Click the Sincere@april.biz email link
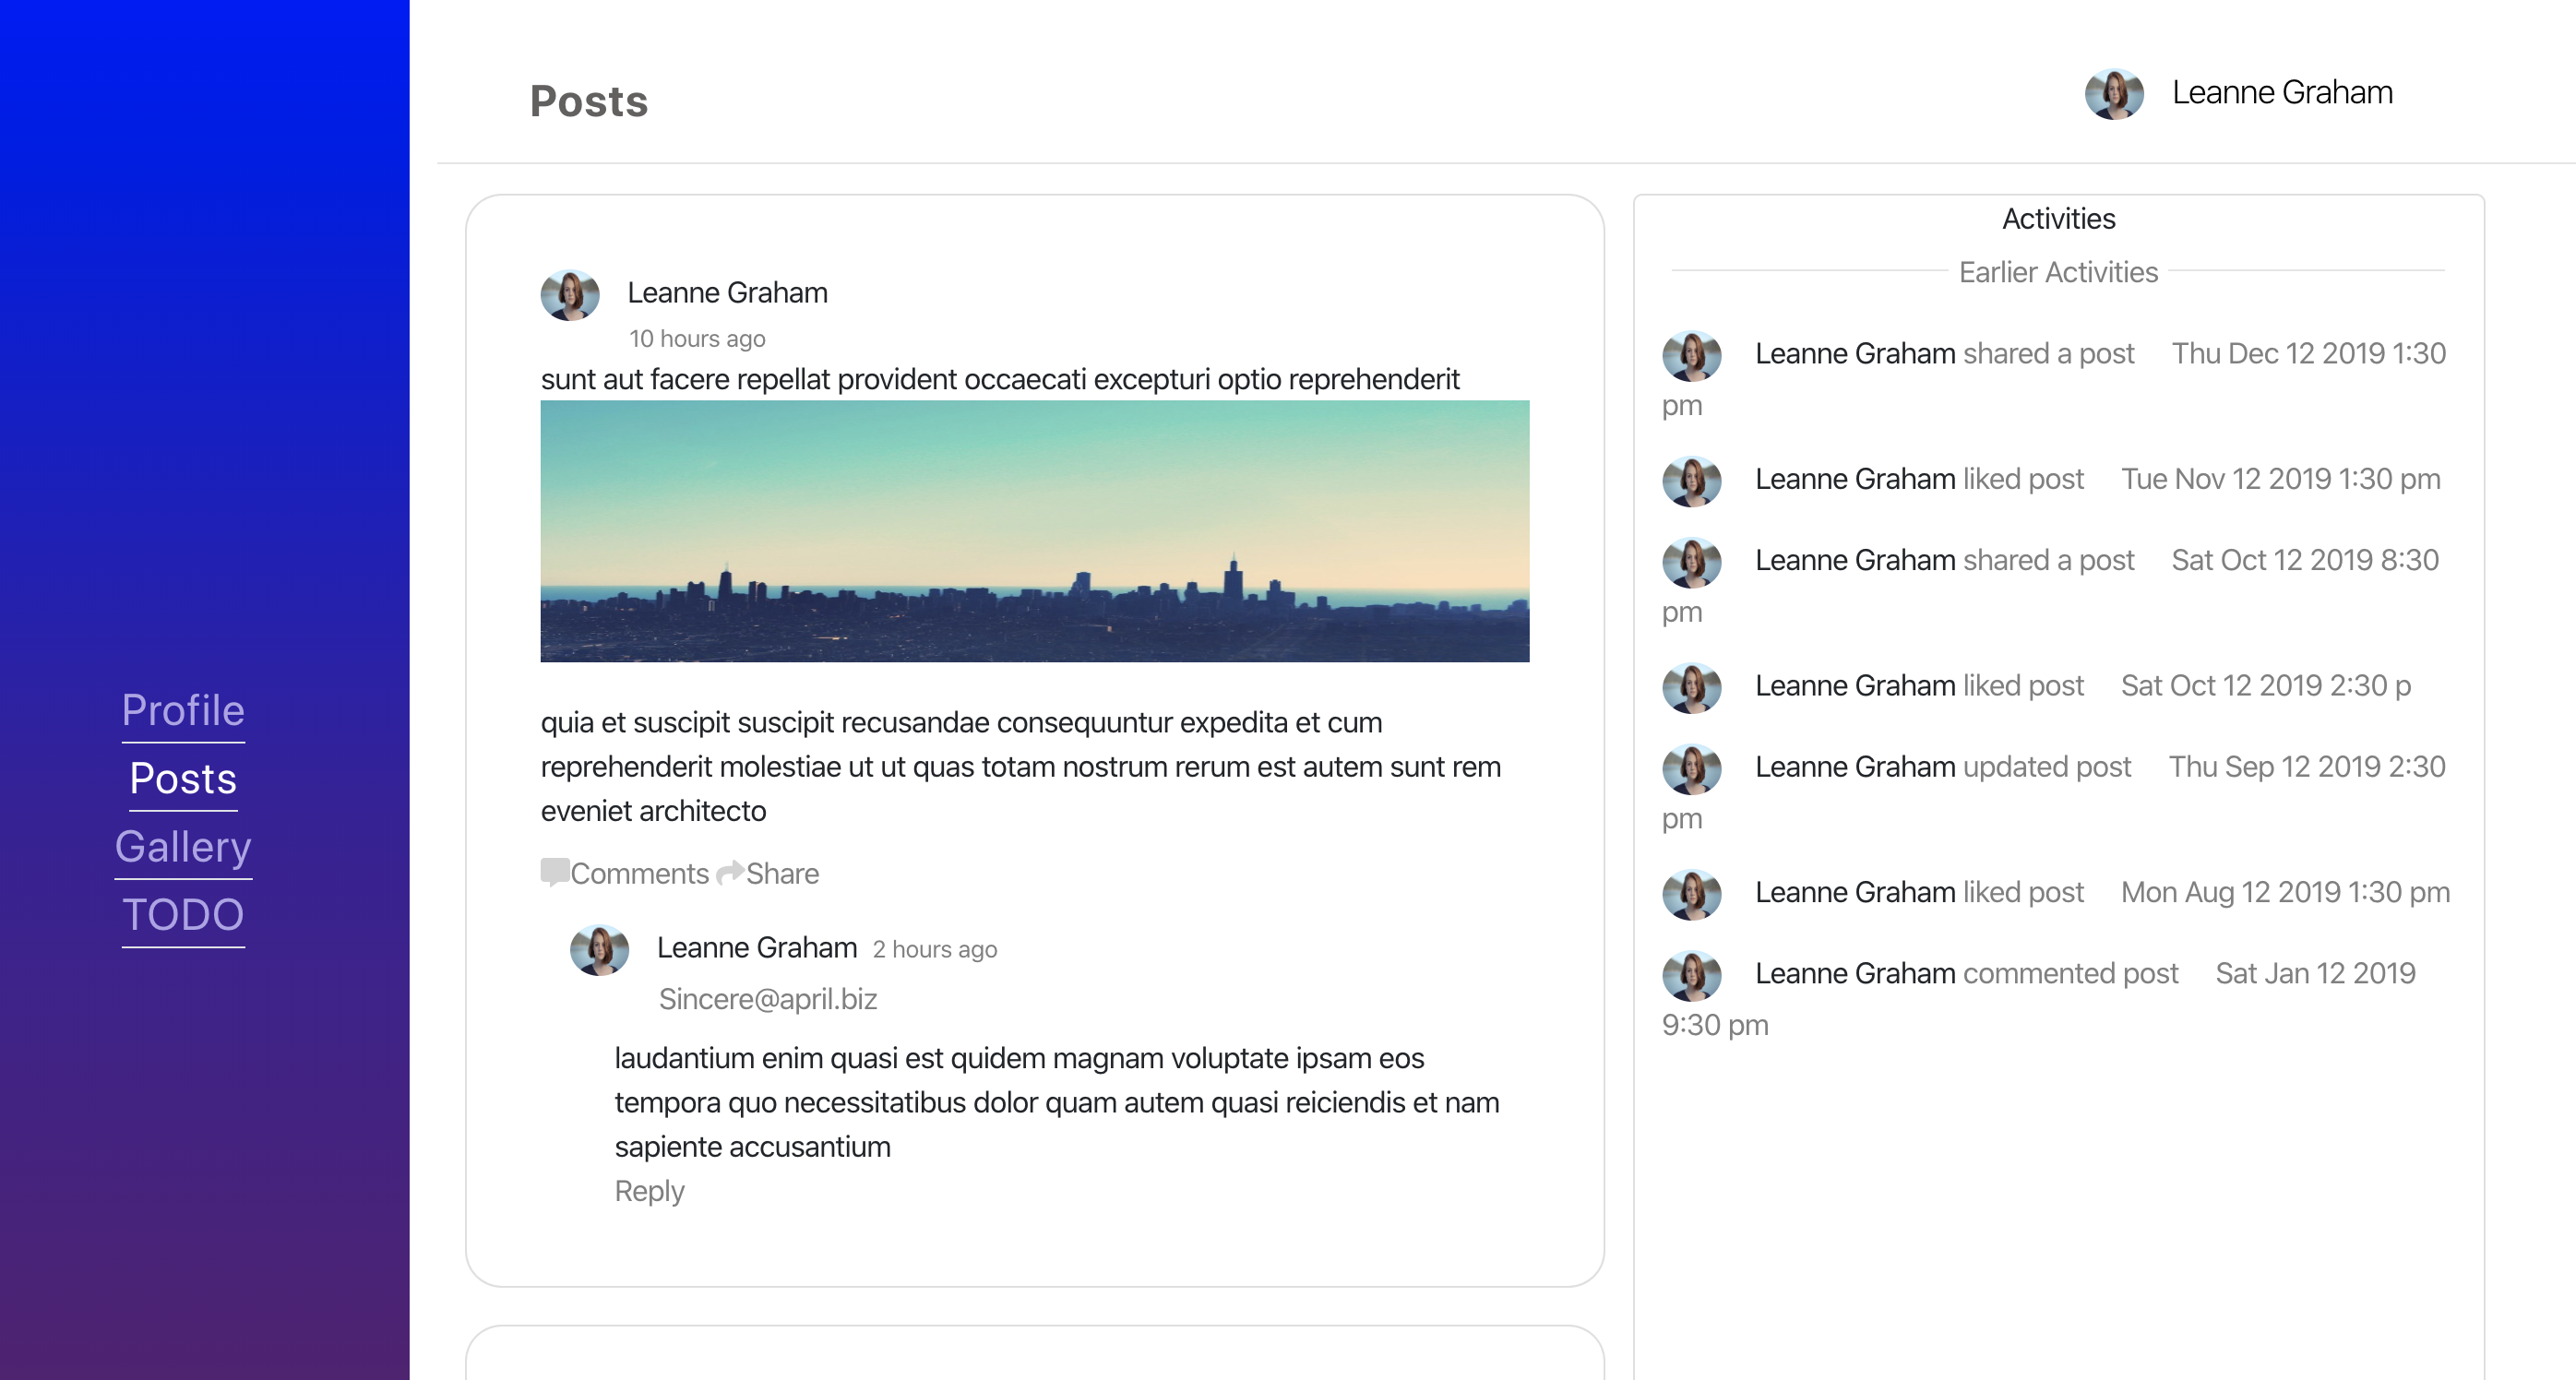Viewport: 2576px width, 1380px height. click(767, 999)
